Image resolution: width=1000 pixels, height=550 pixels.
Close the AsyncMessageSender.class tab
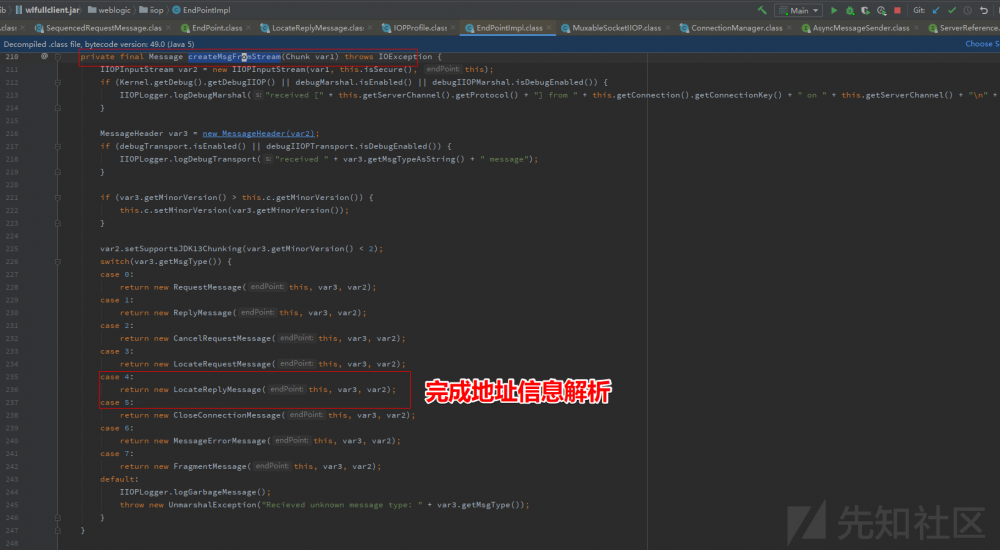[x=915, y=28]
